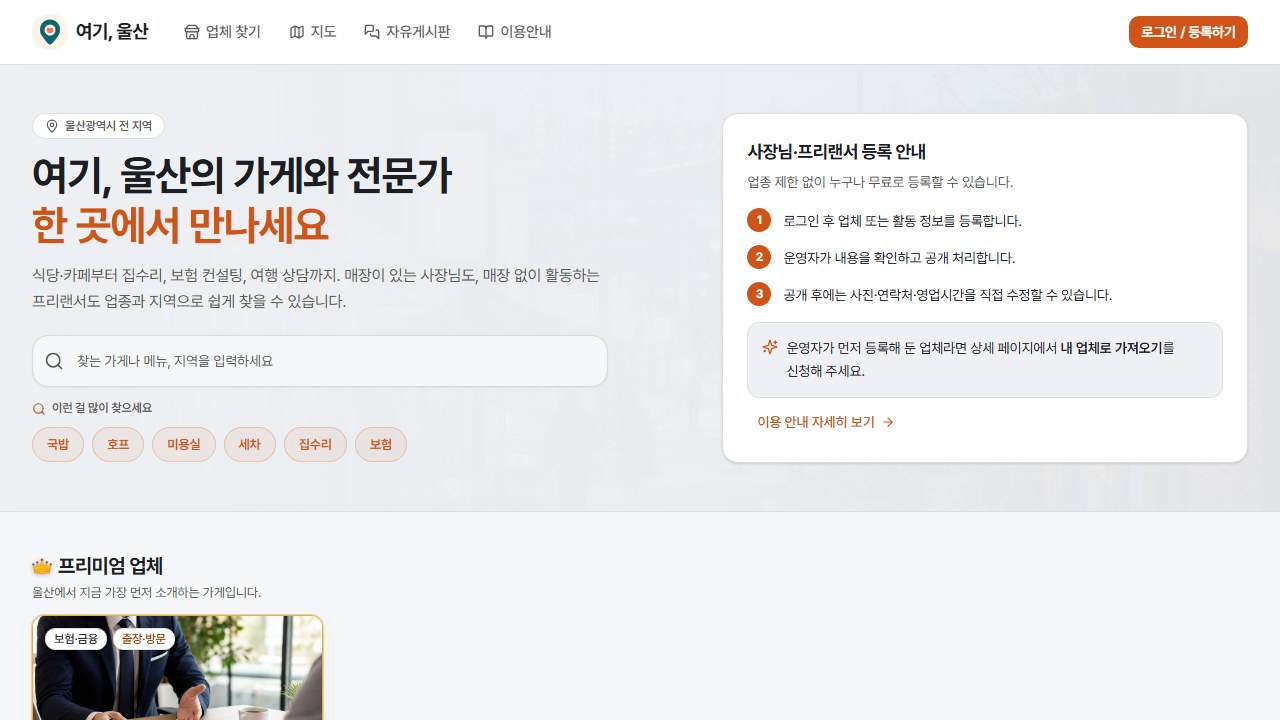Screen dimensions: 1280x720
Task: Open the 이용안내 menu item
Action: click(x=514, y=32)
